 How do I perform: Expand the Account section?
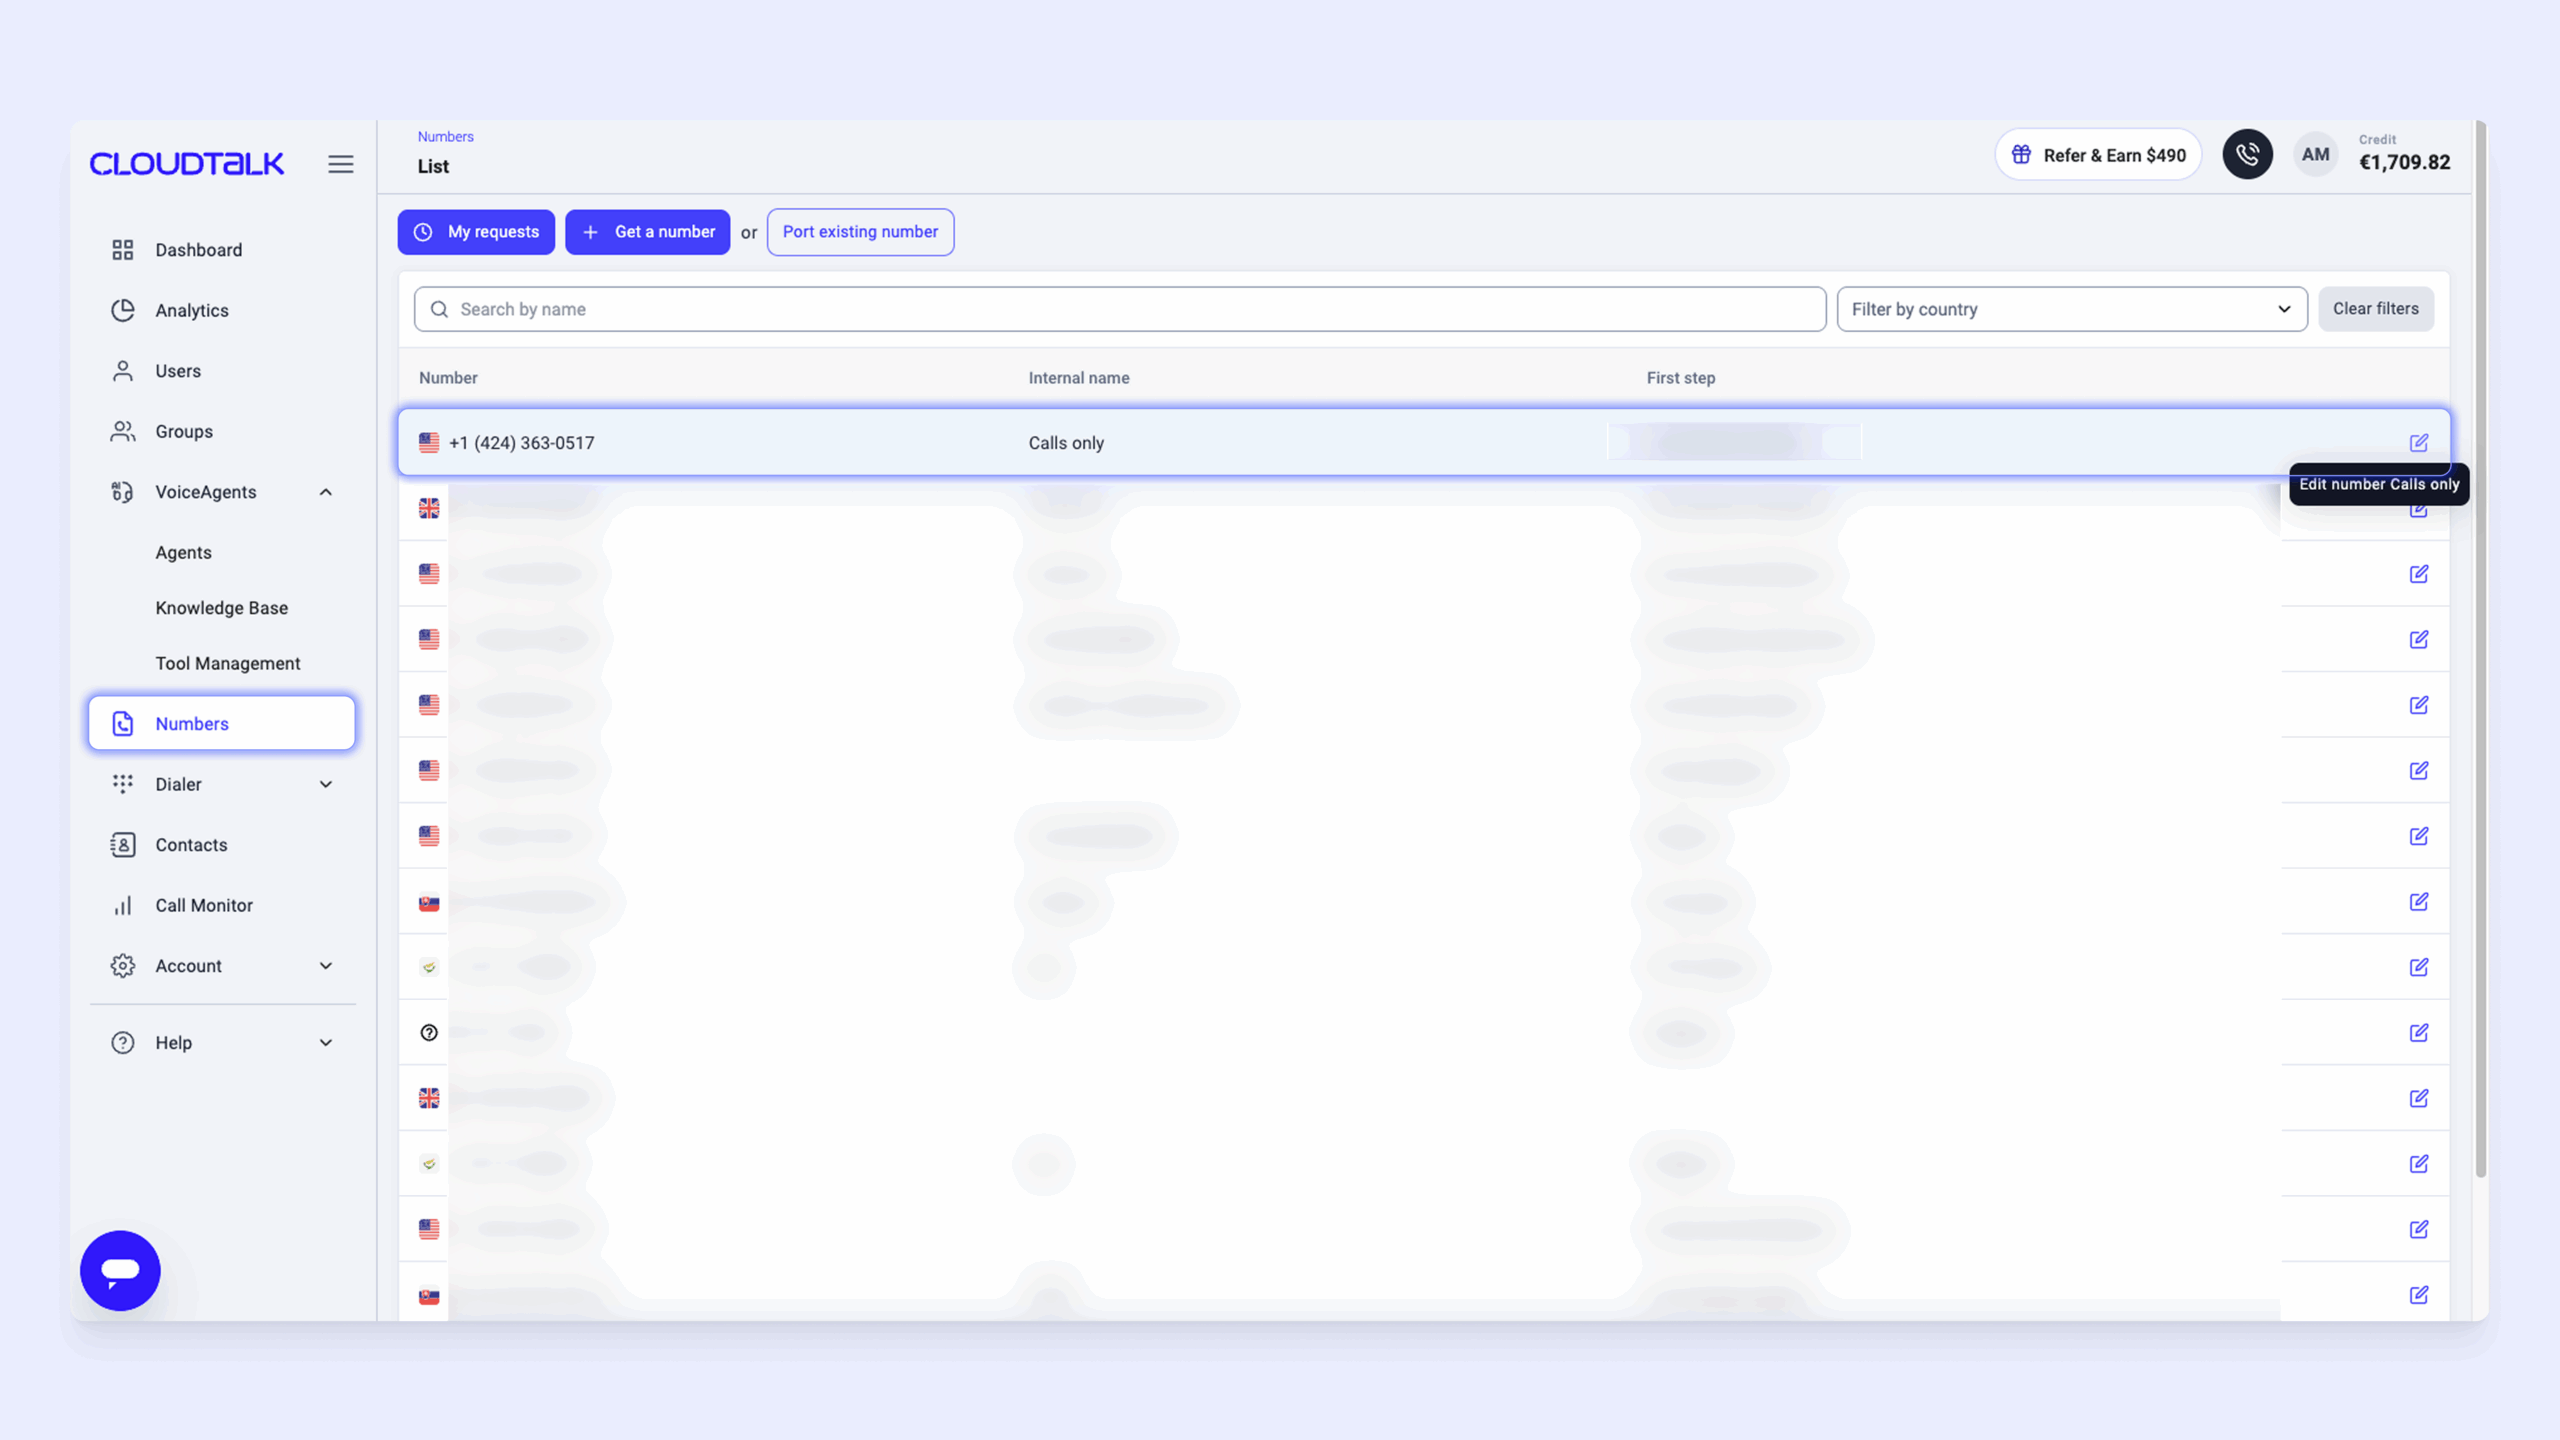click(326, 966)
